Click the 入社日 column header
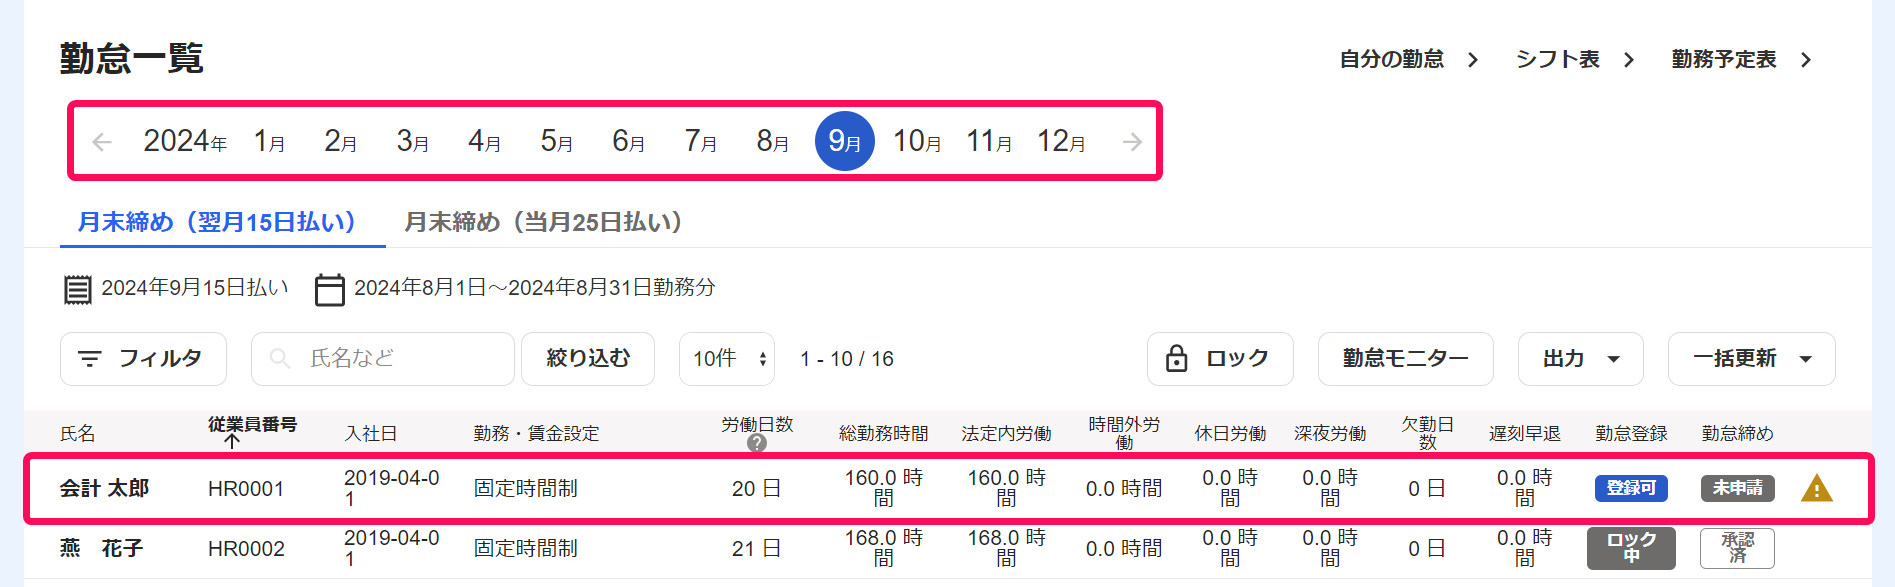Screen dimensions: 1895x587 click(371, 433)
